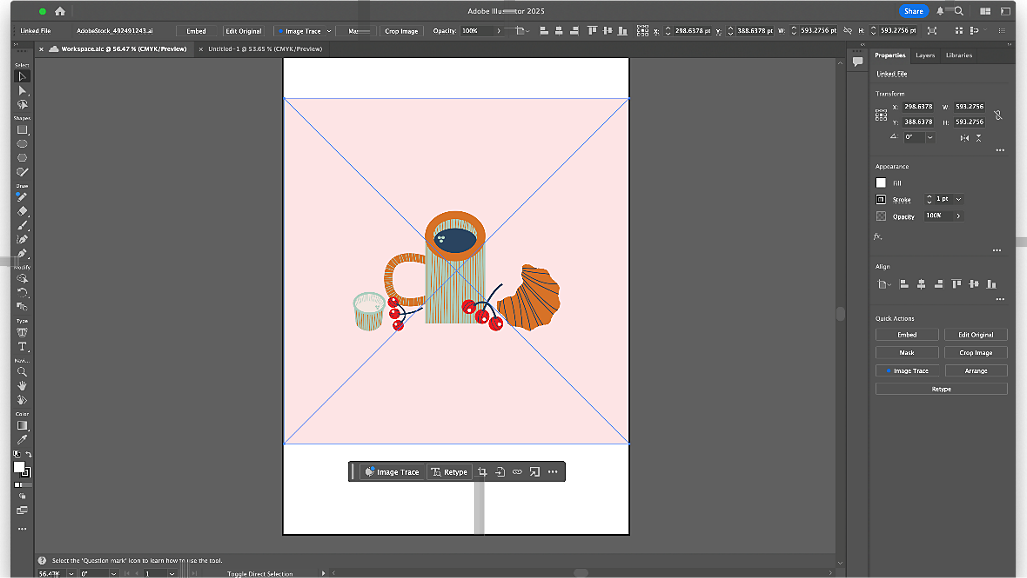Viewport: 1027px width, 578px height.
Task: Show more Appearance options
Action: click(x=997, y=250)
